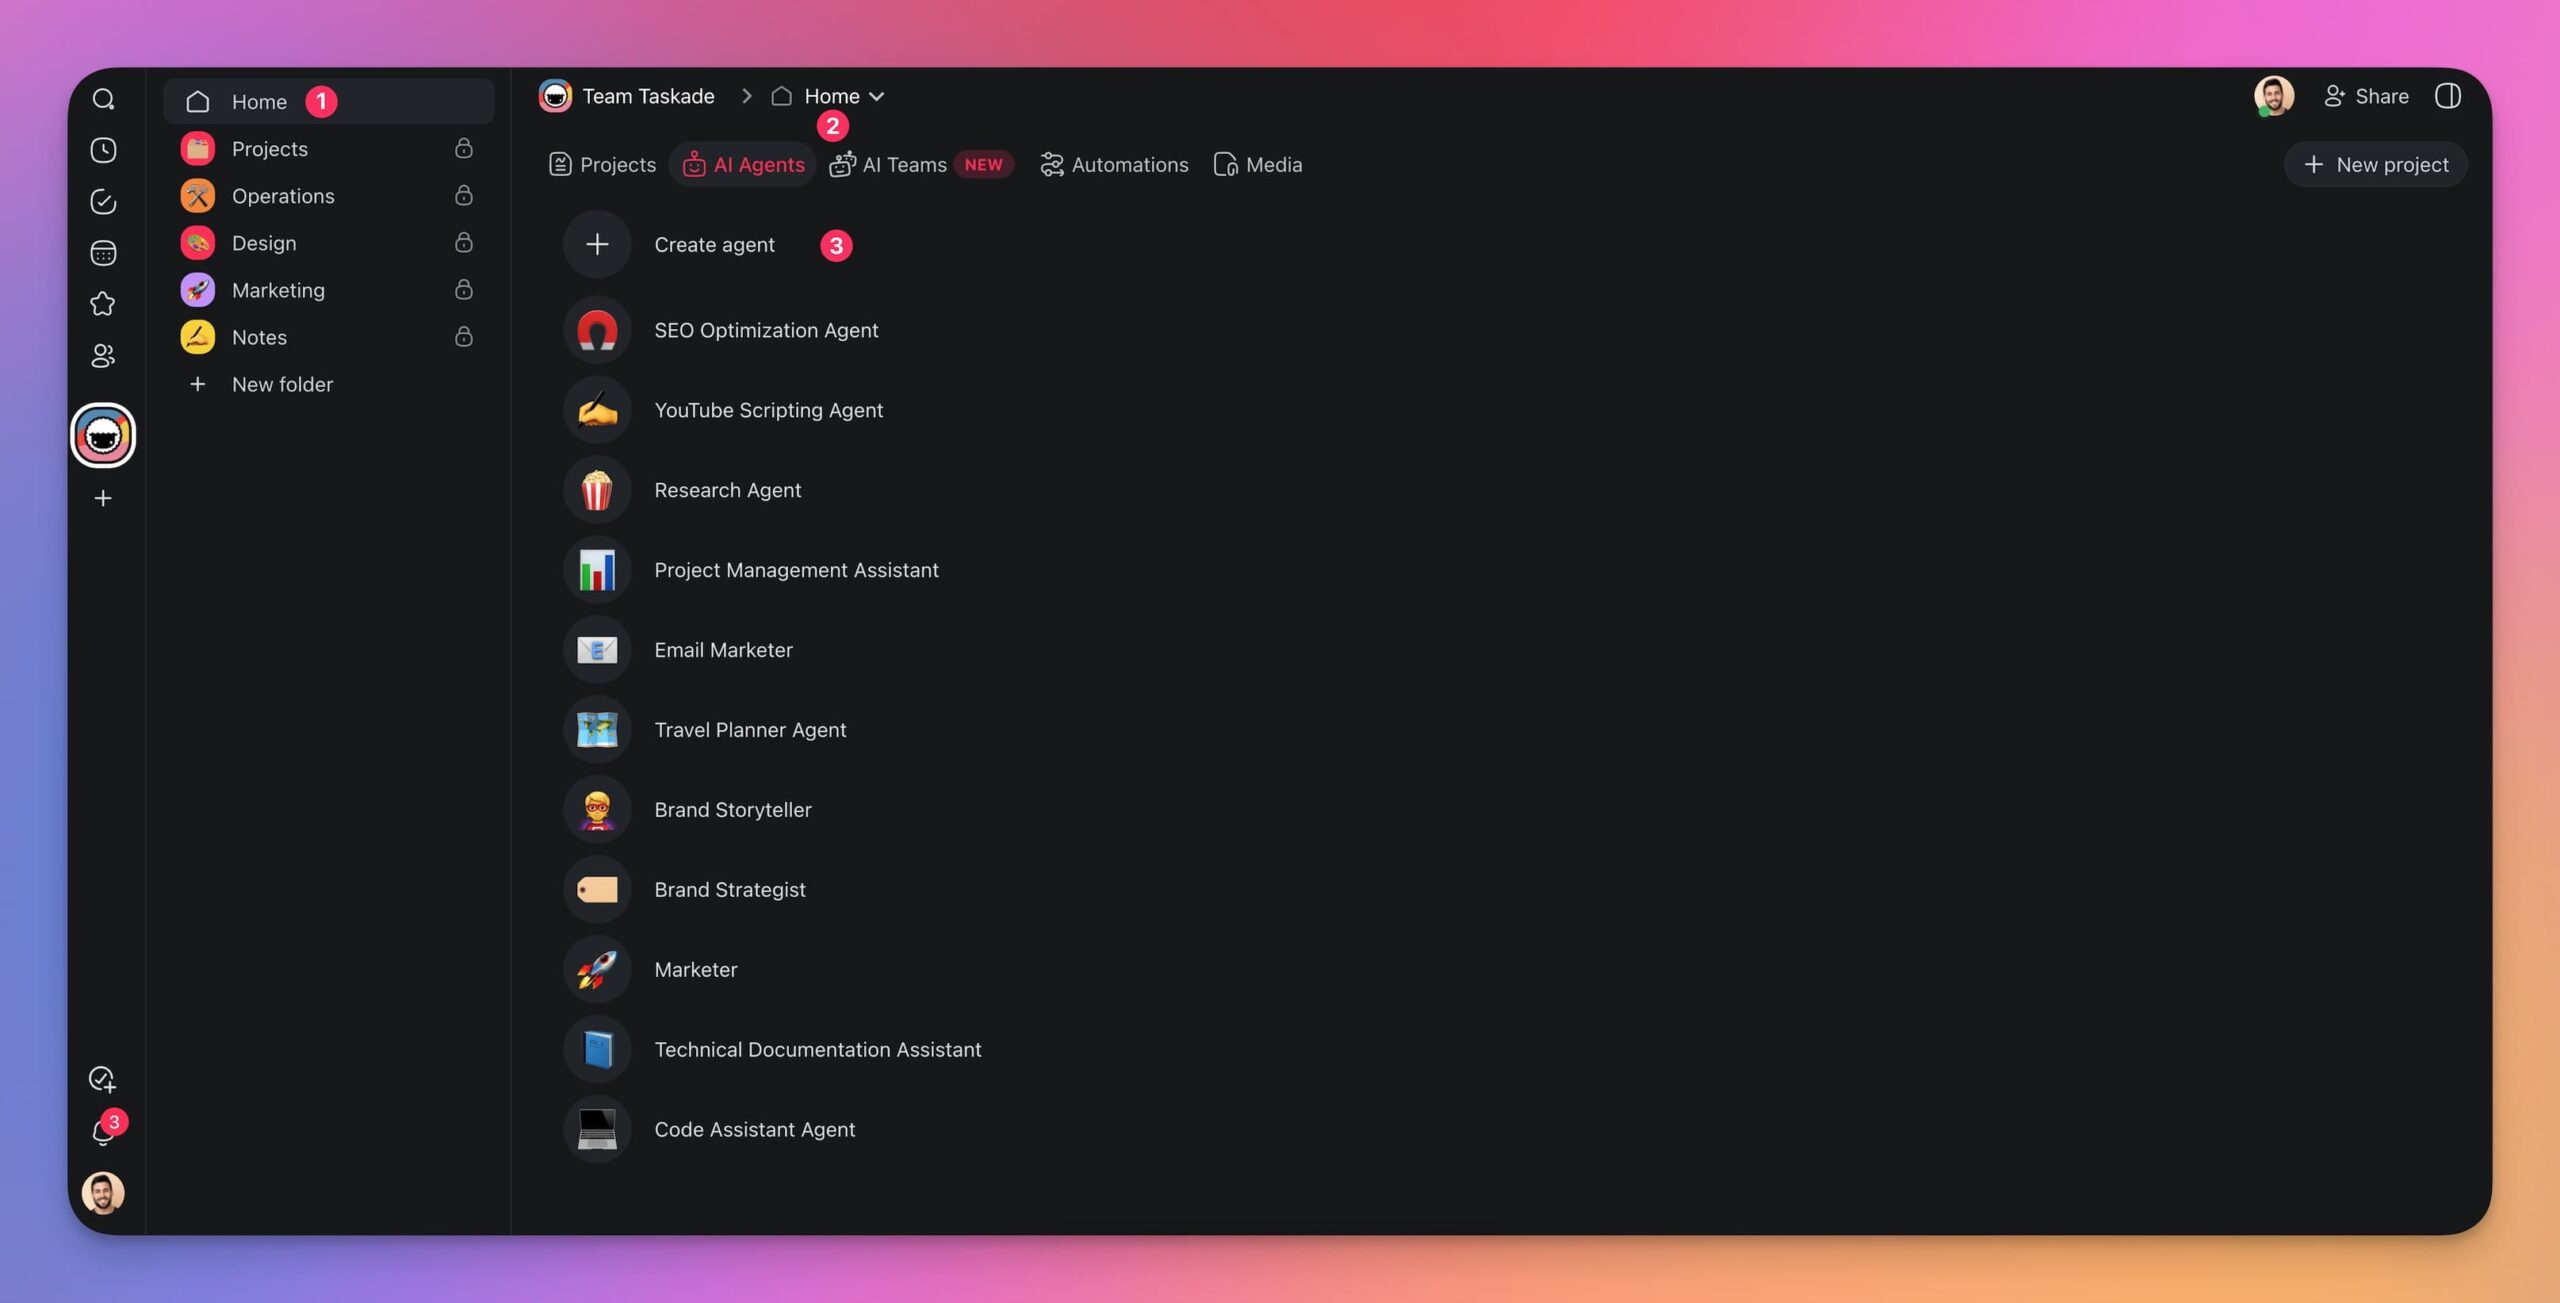
Task: Open the Share dialog
Action: (2366, 96)
